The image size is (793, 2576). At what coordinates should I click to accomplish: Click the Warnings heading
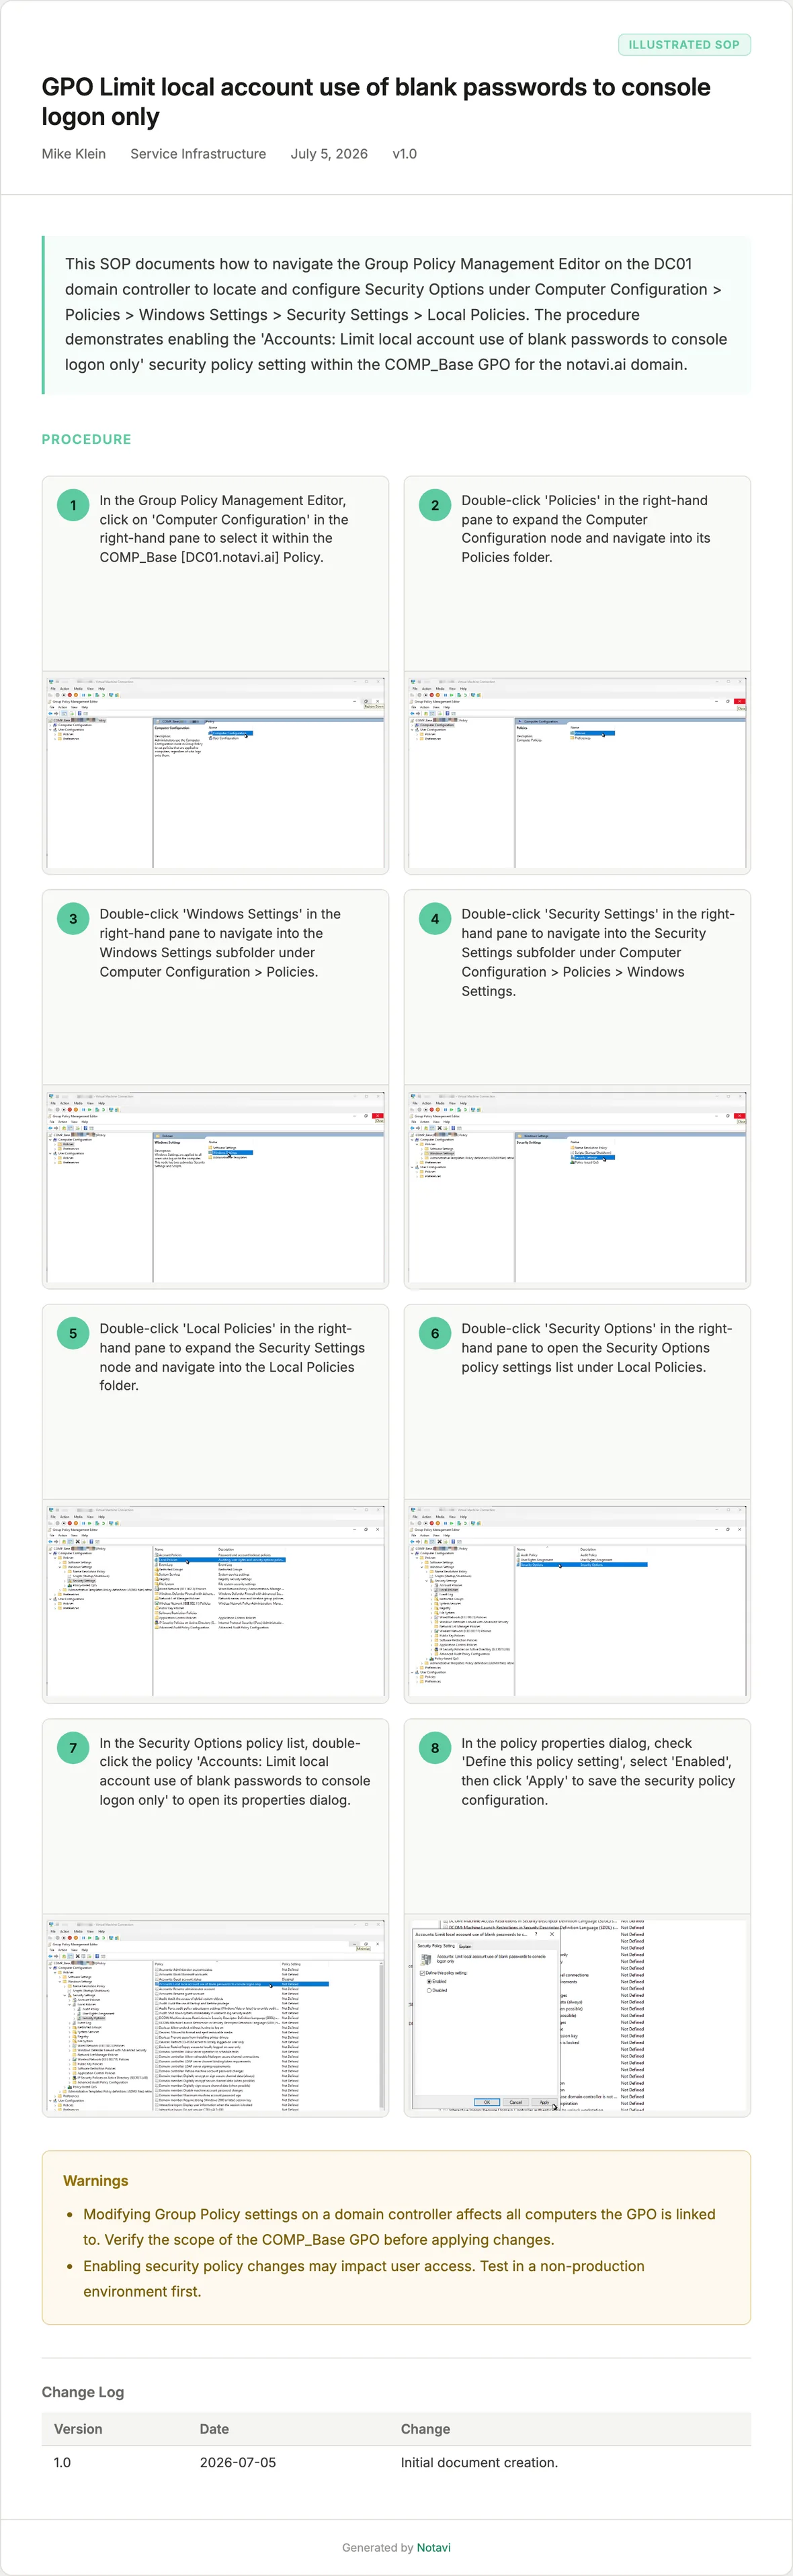95,2181
